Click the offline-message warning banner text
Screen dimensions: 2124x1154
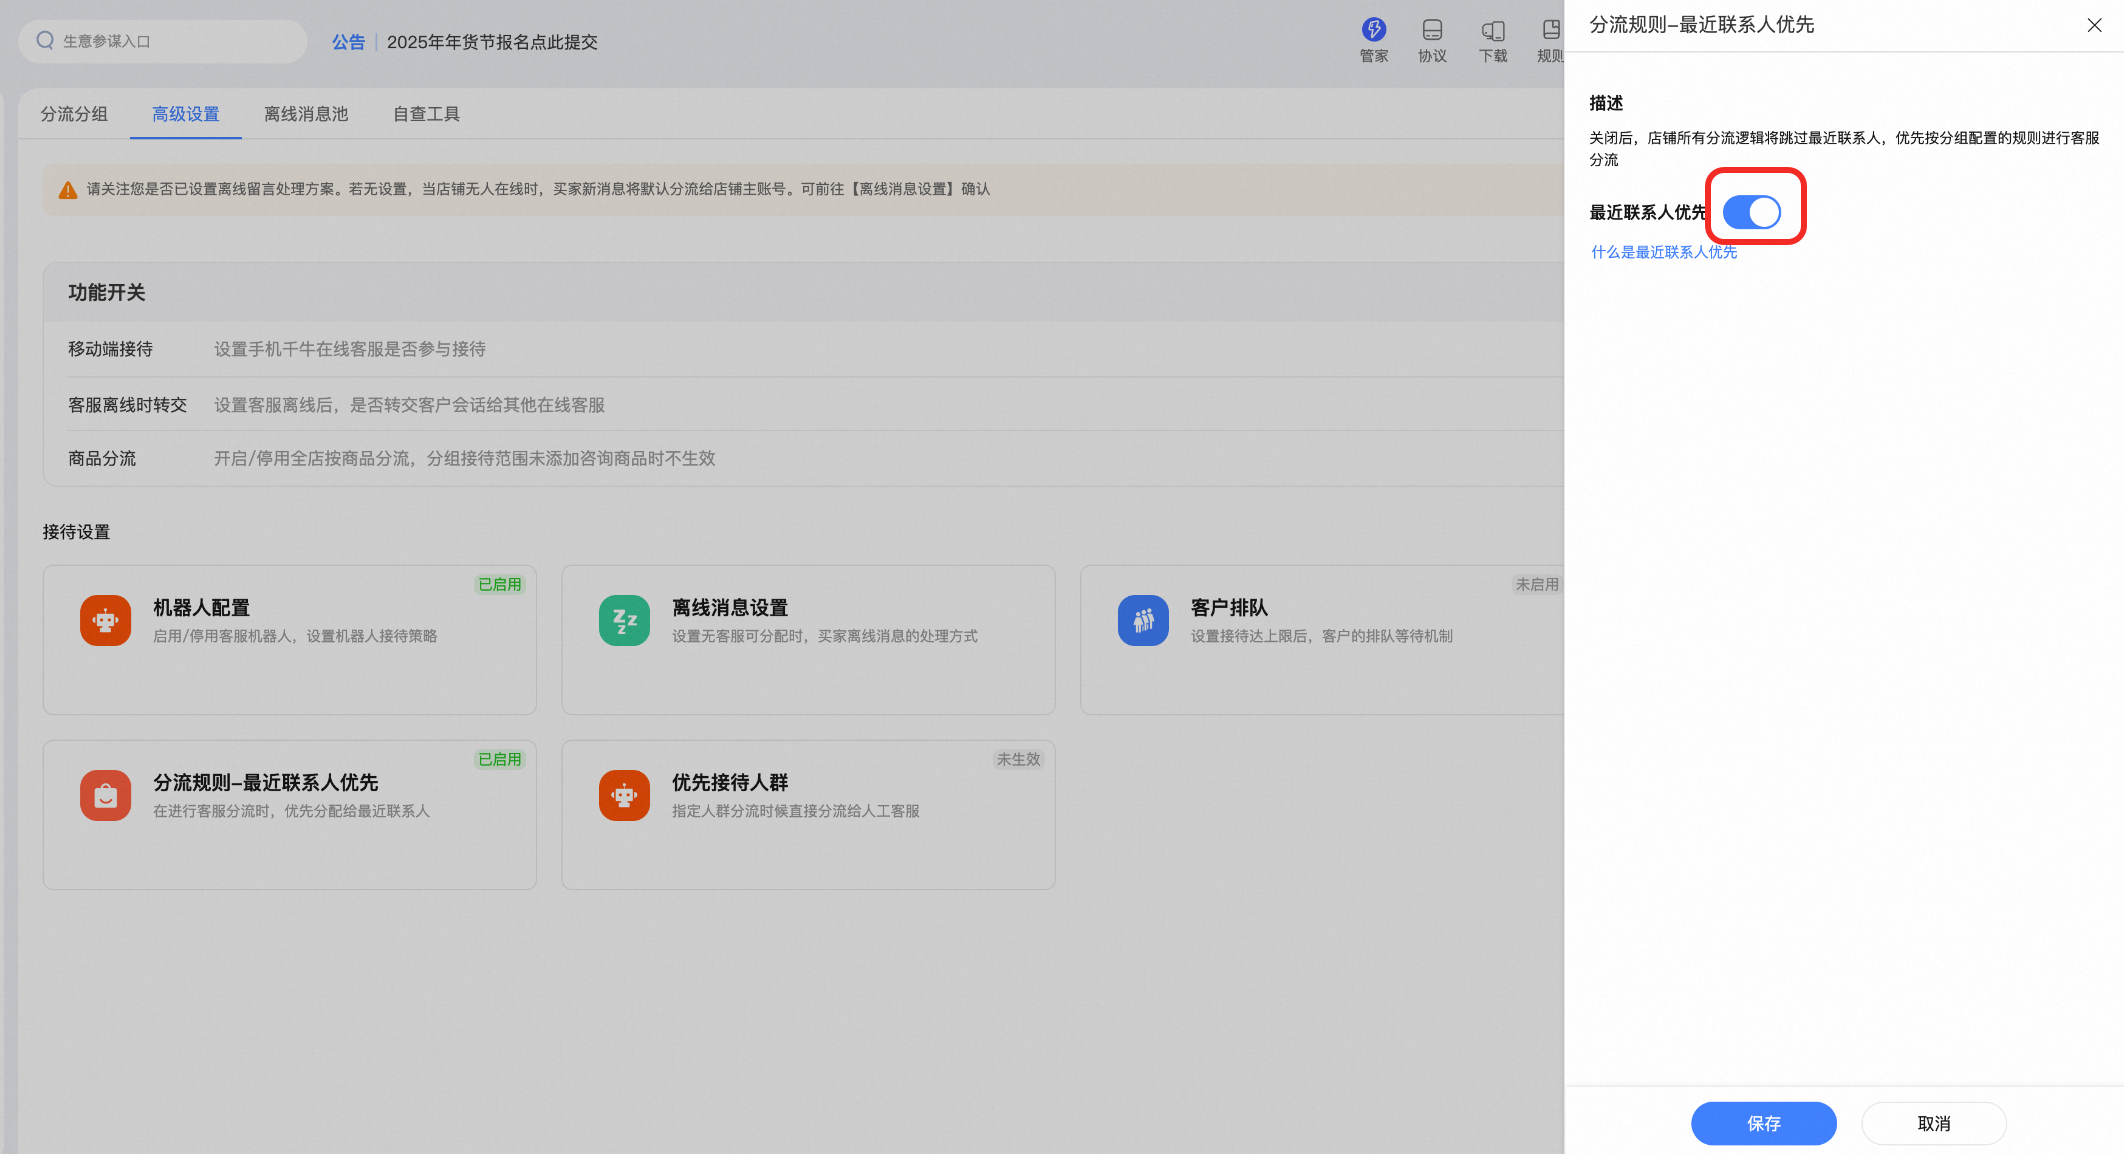tap(538, 189)
